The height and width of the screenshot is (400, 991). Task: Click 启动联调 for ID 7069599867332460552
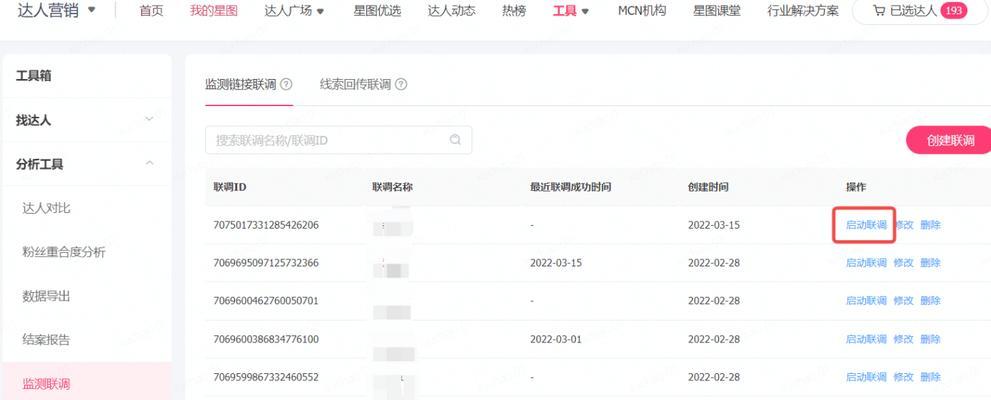click(866, 377)
